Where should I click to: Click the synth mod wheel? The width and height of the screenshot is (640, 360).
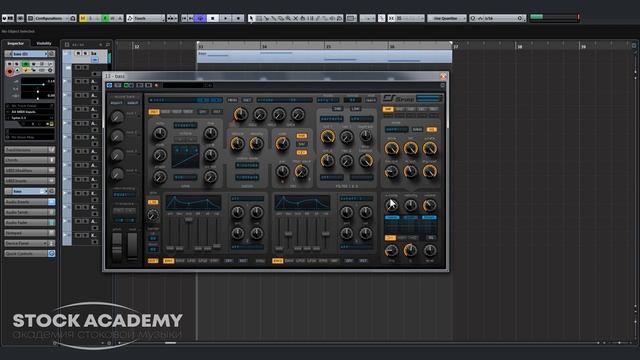pos(132,245)
